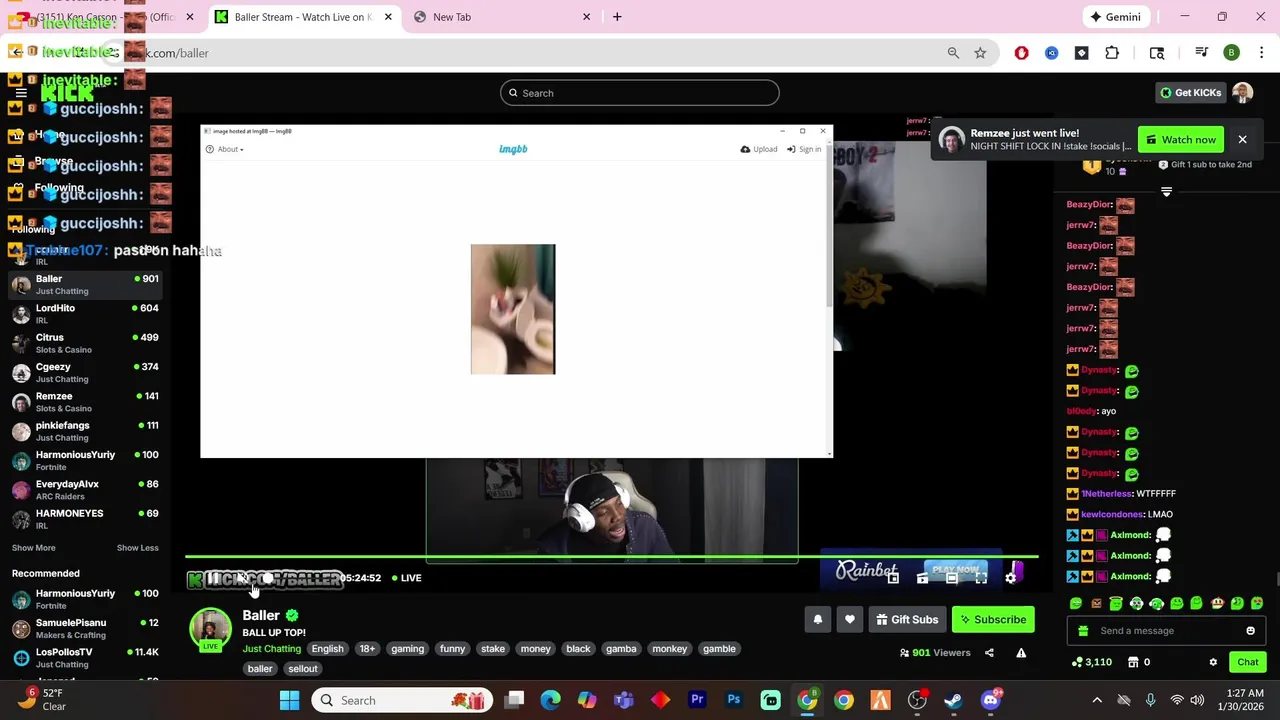Select the sellout tag

[303, 669]
